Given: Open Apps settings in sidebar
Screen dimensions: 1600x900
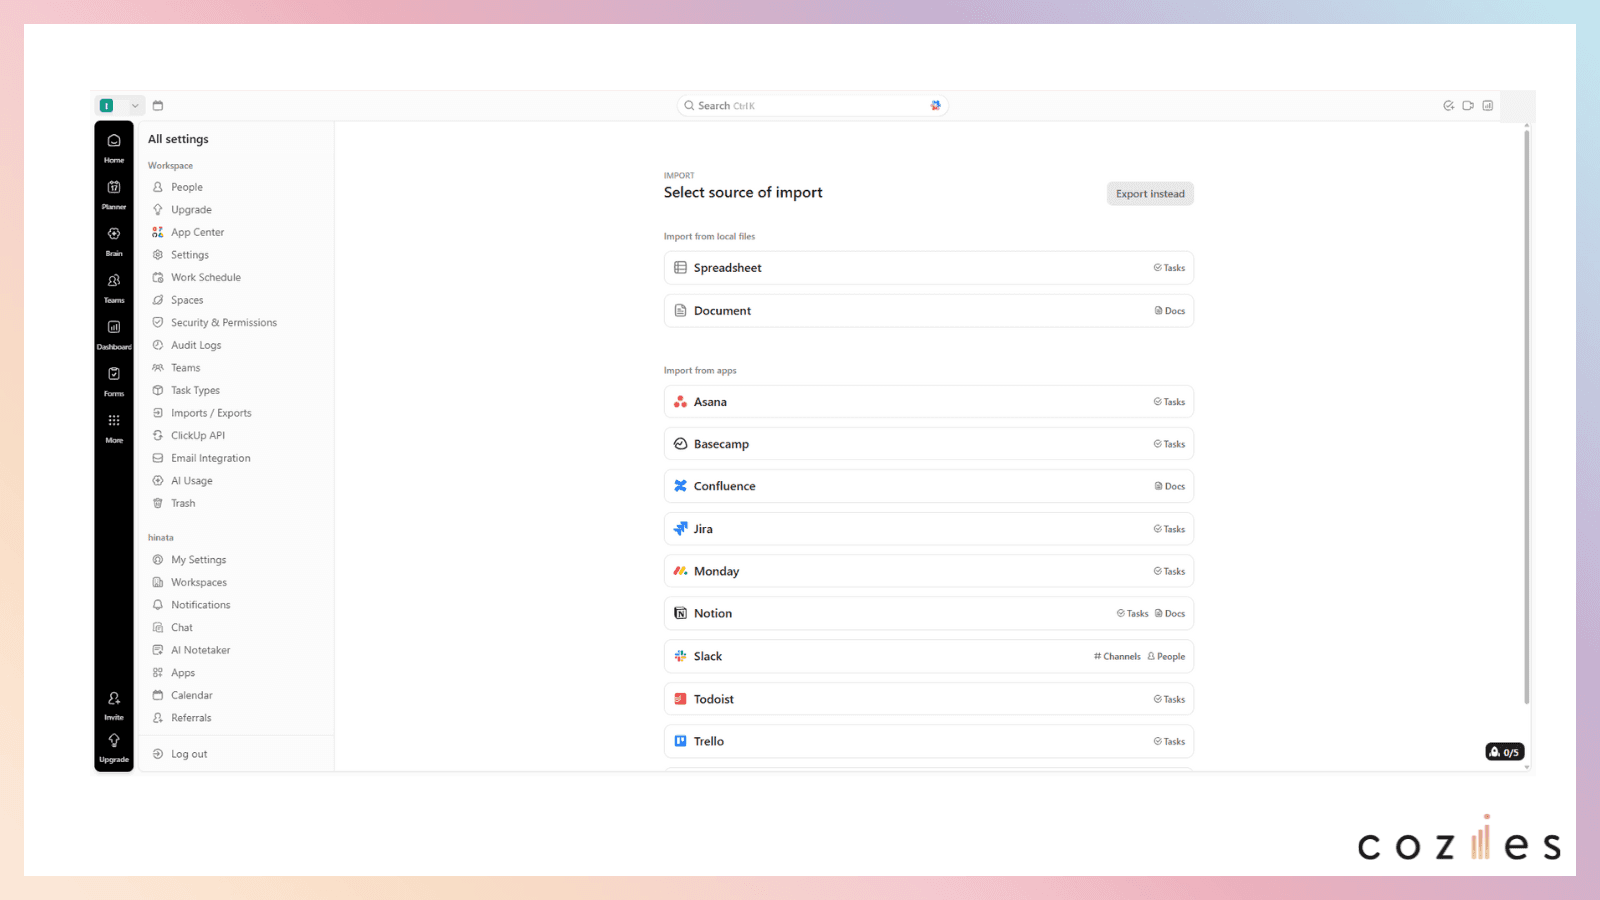Looking at the screenshot, I should [x=183, y=673].
